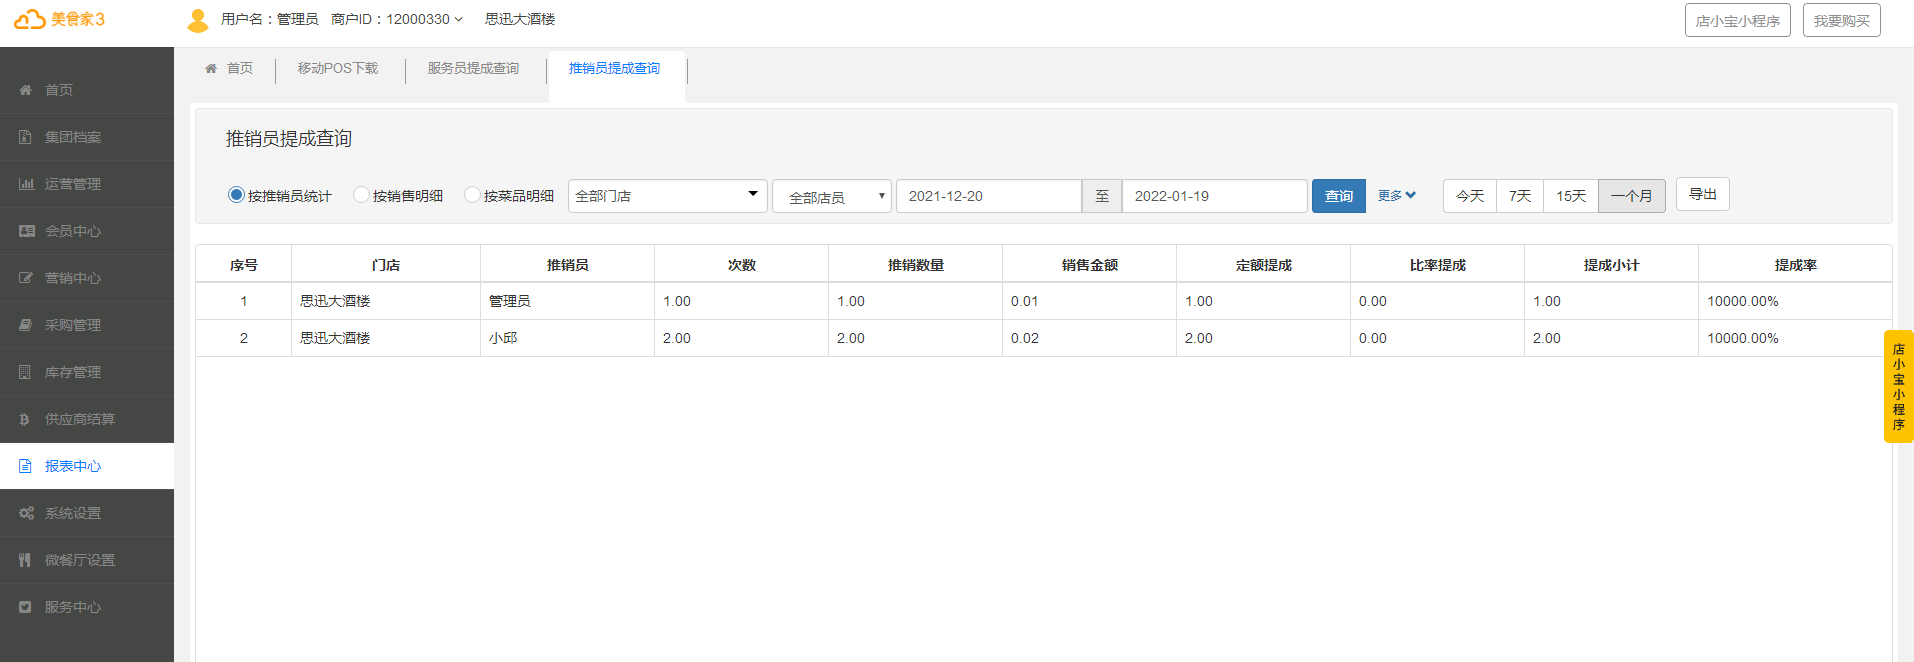
Task: Click the blue 查询 button
Action: pos(1338,196)
